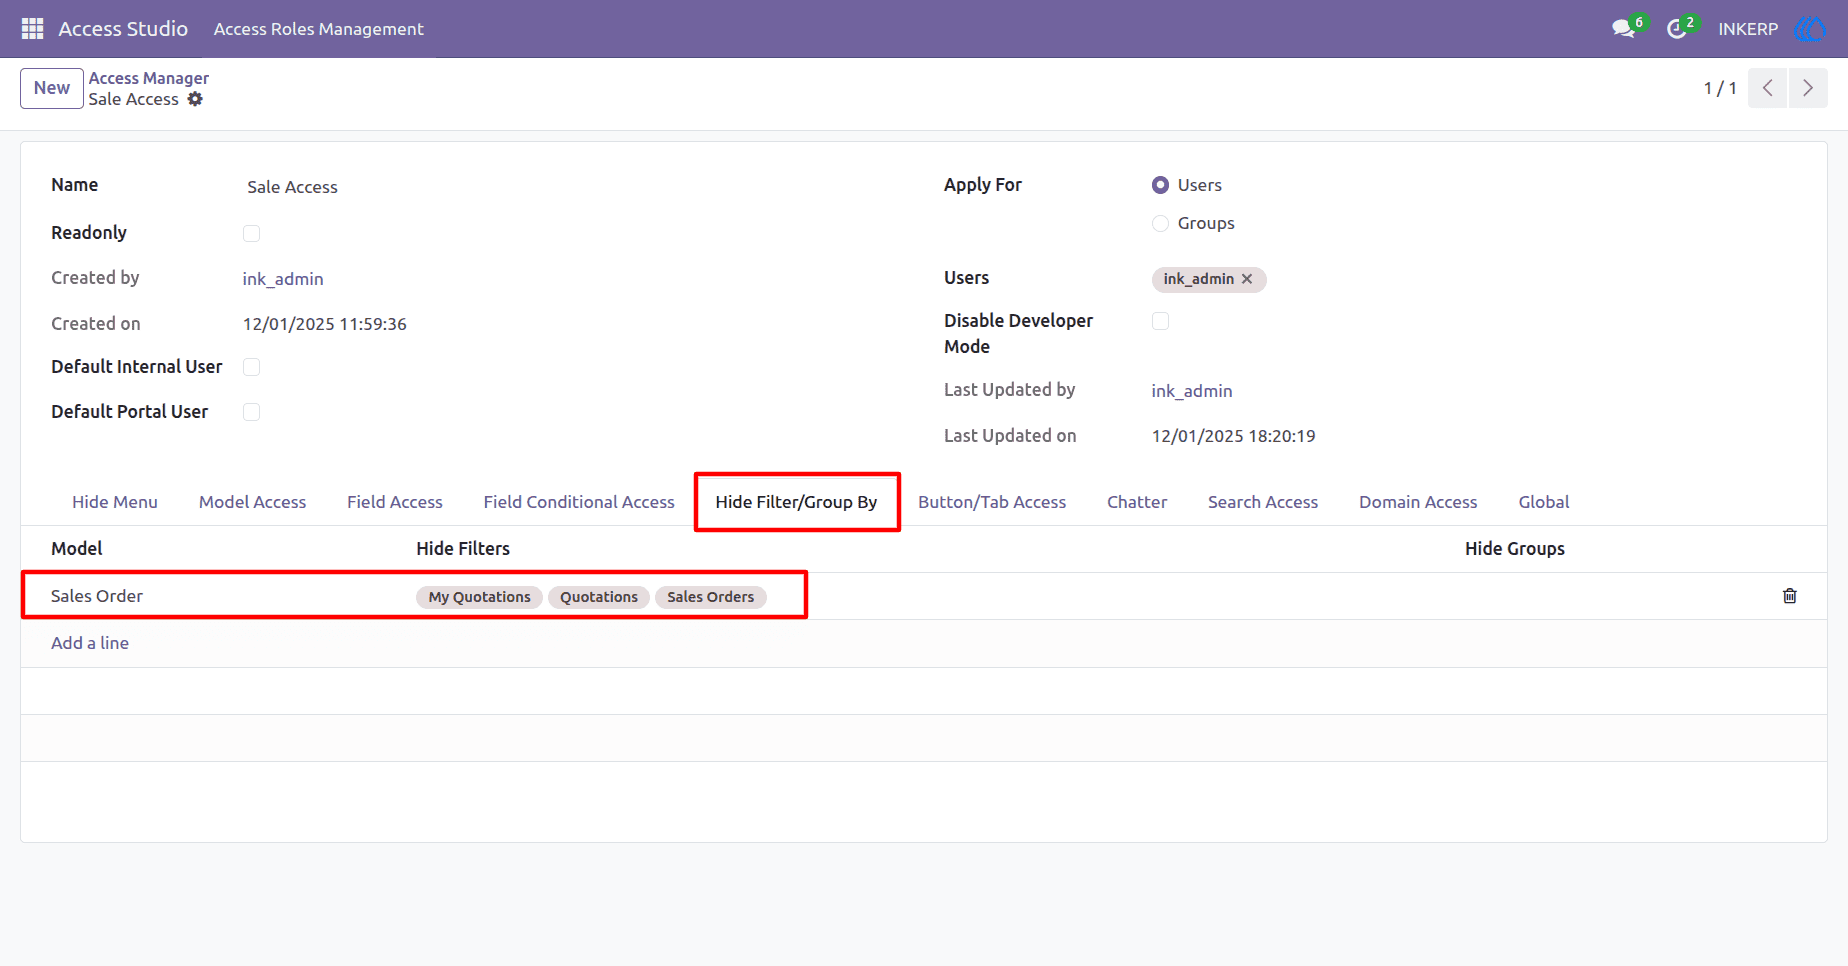Screen dimensions: 1848x966
Task: Open the activities clock icon
Action: click(x=1677, y=29)
